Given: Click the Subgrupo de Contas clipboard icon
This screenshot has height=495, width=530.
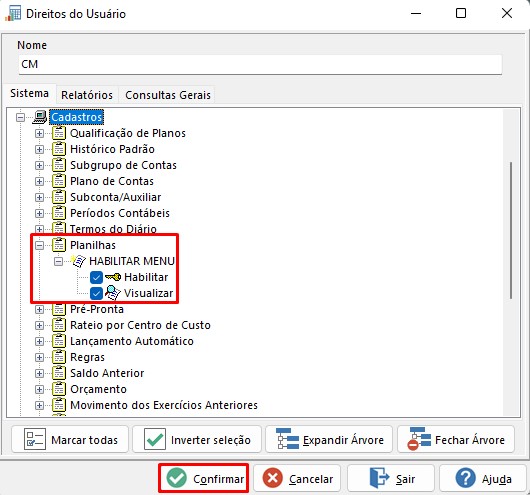Looking at the screenshot, I should 59,165.
